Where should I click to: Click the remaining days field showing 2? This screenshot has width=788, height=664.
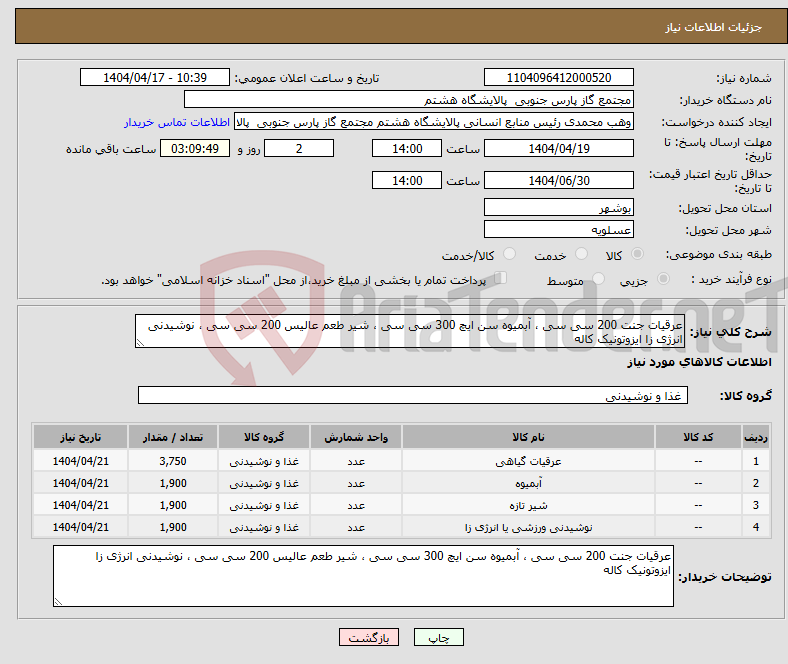[299, 148]
